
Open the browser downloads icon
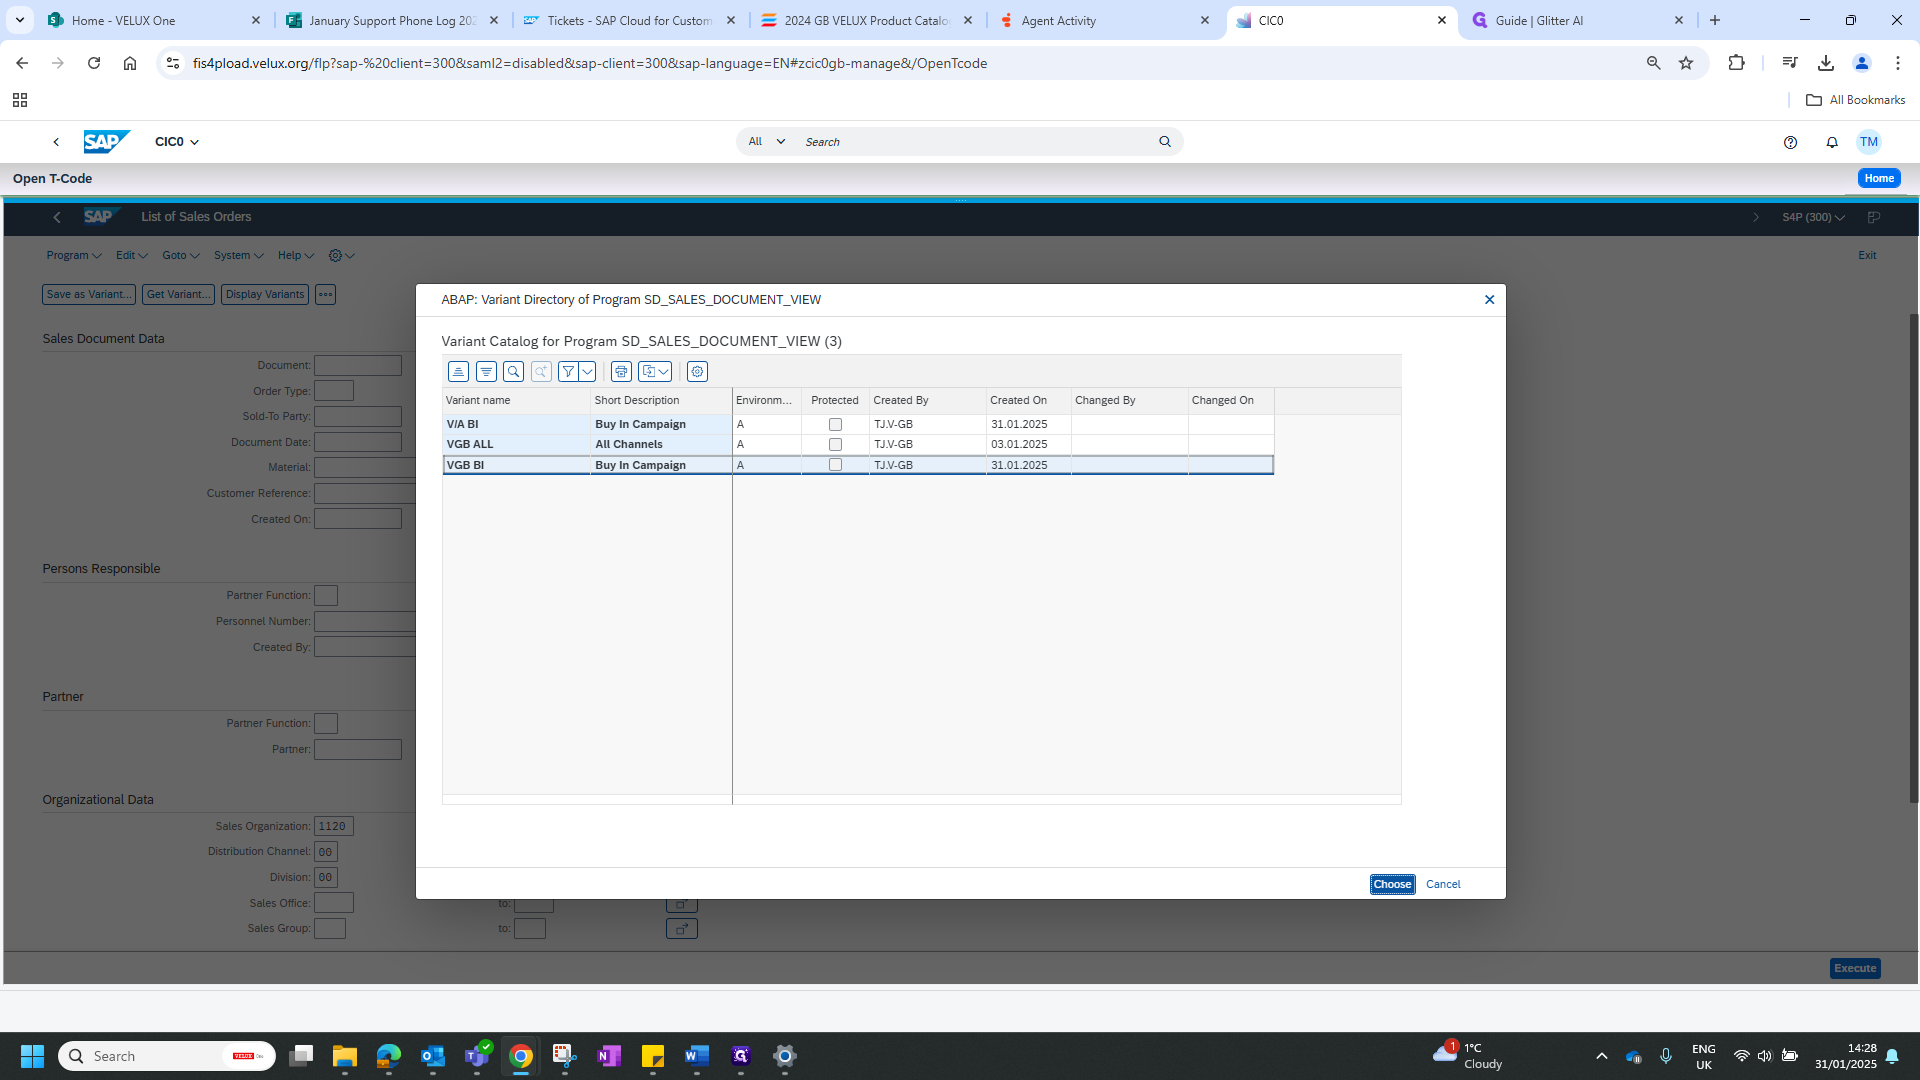(x=1826, y=63)
